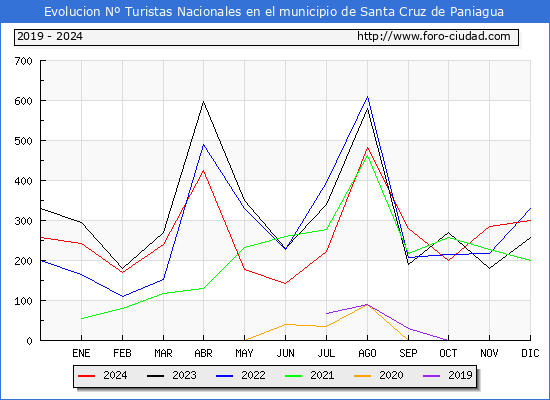
Task: Click the JUL month axis label
Action: (326, 353)
